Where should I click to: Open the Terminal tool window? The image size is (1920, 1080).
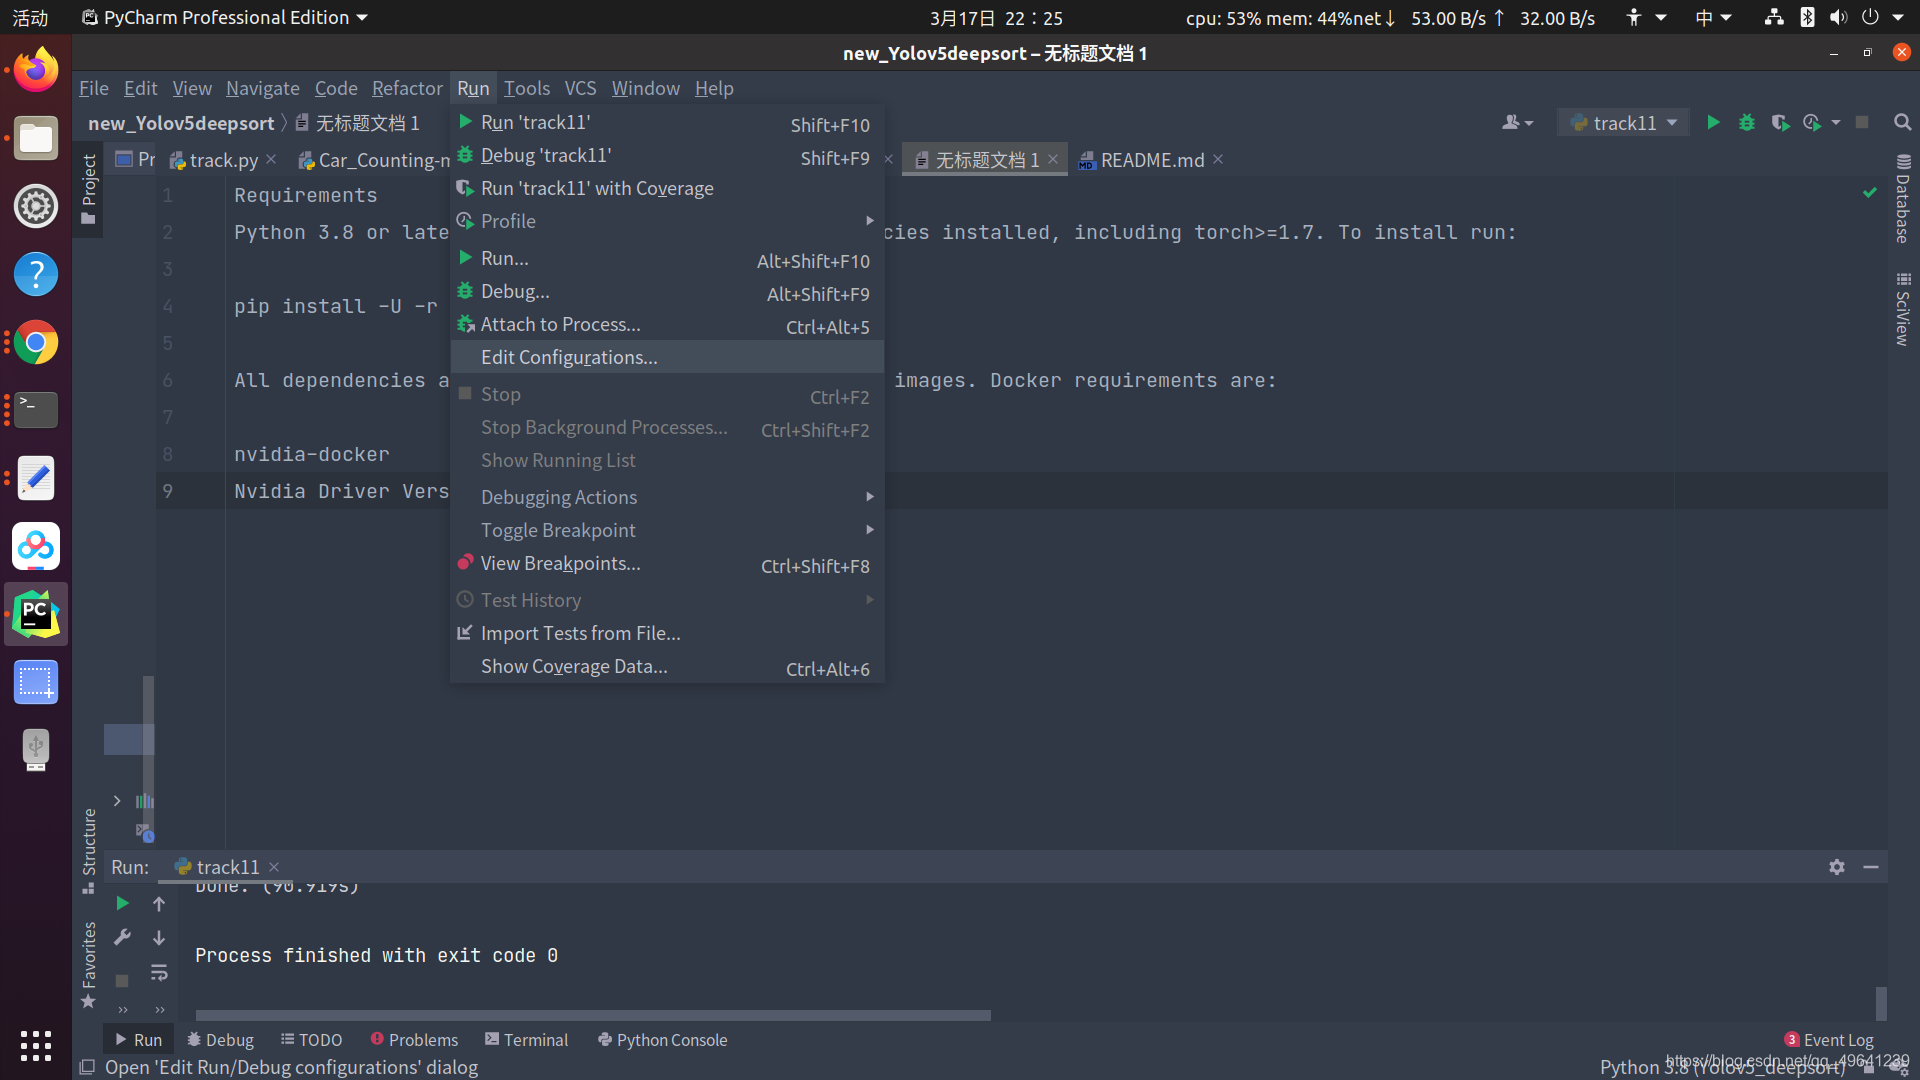(527, 1040)
